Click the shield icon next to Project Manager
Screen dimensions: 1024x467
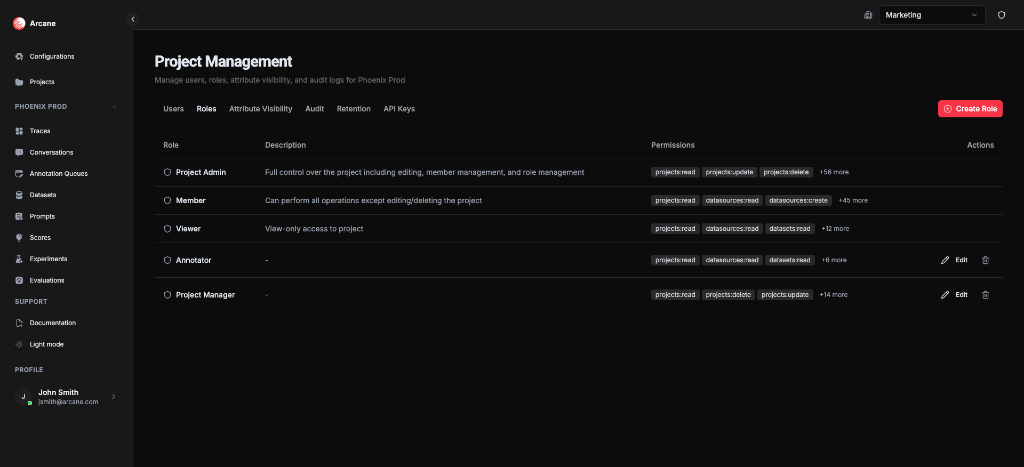point(167,295)
